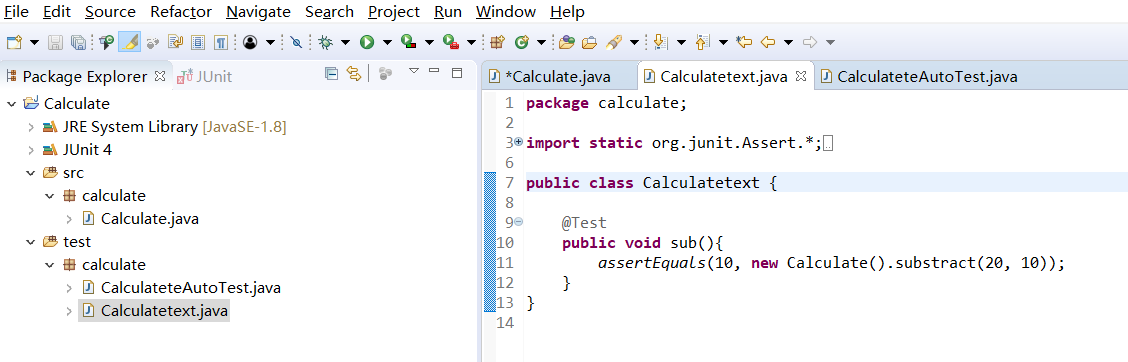
Task: Open the Edit menu
Action: tap(56, 12)
